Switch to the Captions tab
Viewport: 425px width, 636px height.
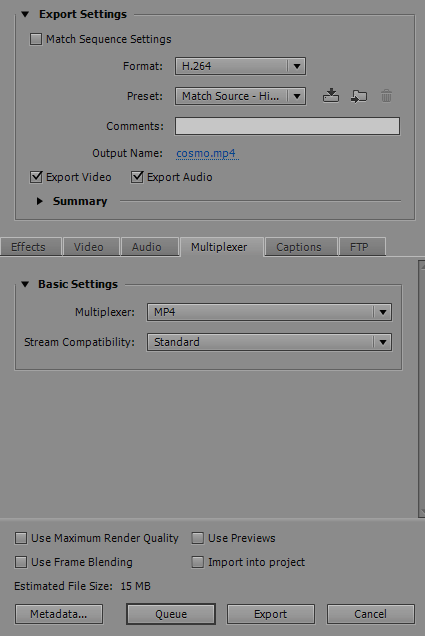299,247
